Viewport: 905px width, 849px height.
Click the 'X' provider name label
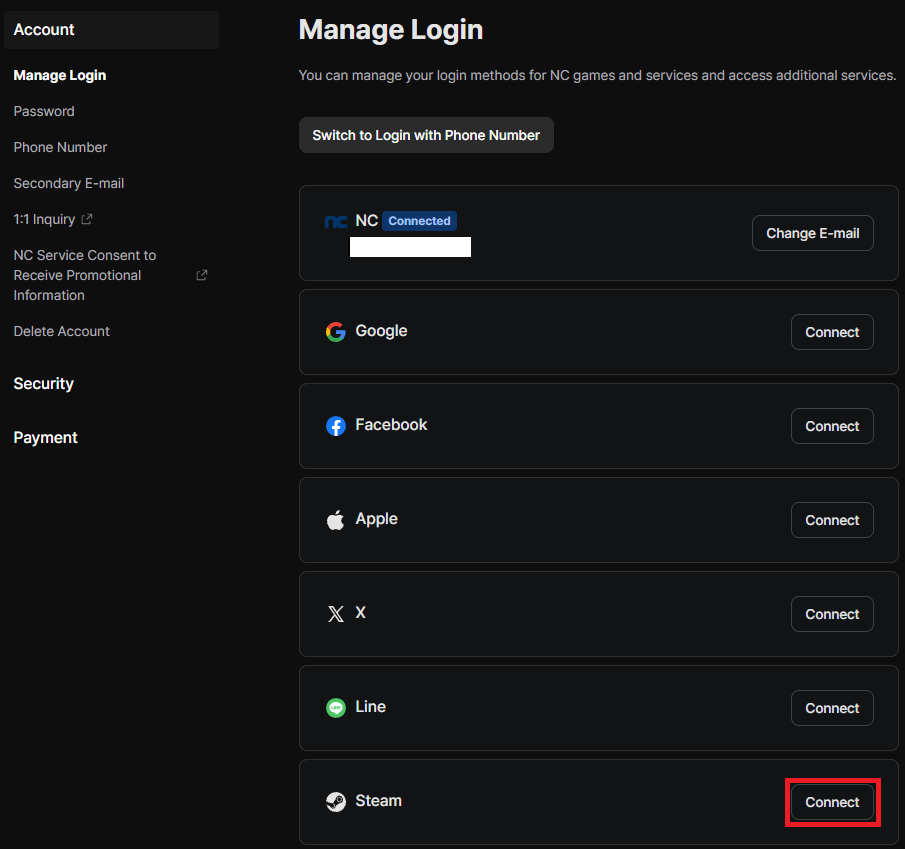tap(360, 612)
